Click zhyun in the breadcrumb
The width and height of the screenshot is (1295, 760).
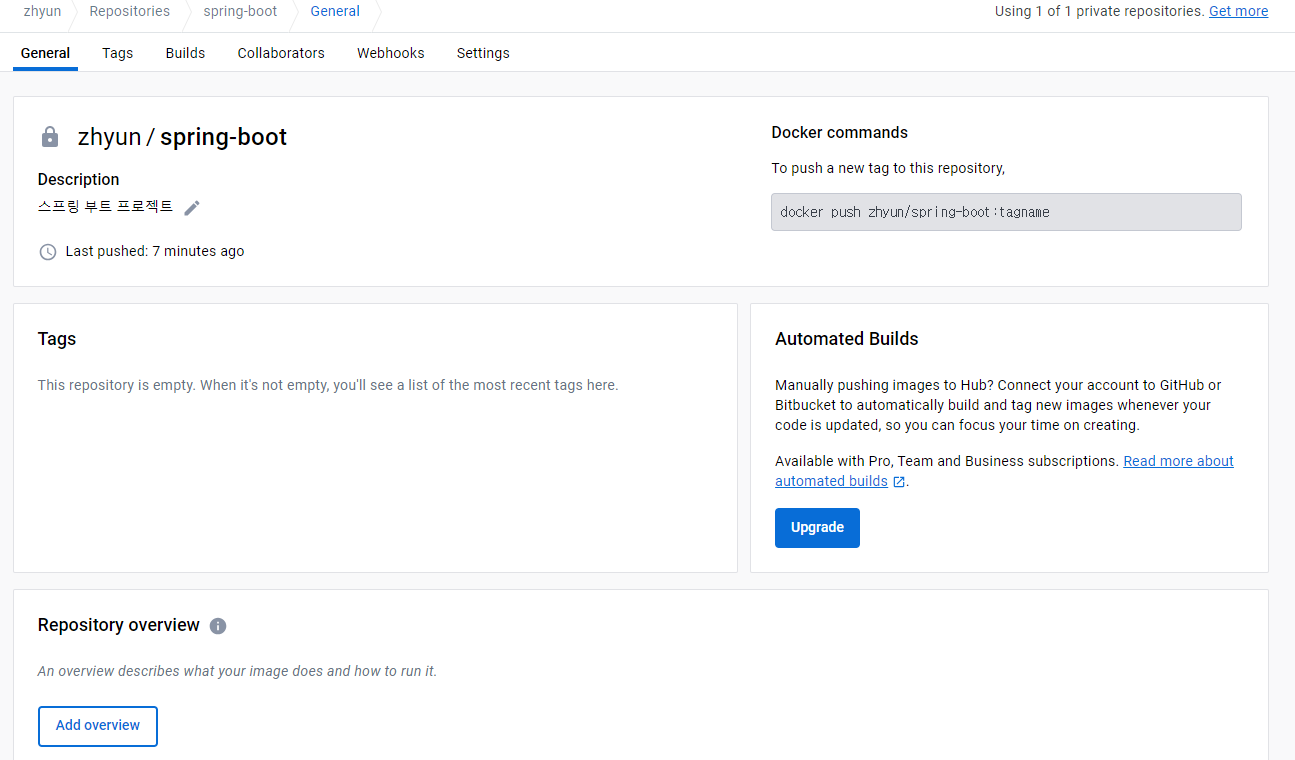point(42,11)
